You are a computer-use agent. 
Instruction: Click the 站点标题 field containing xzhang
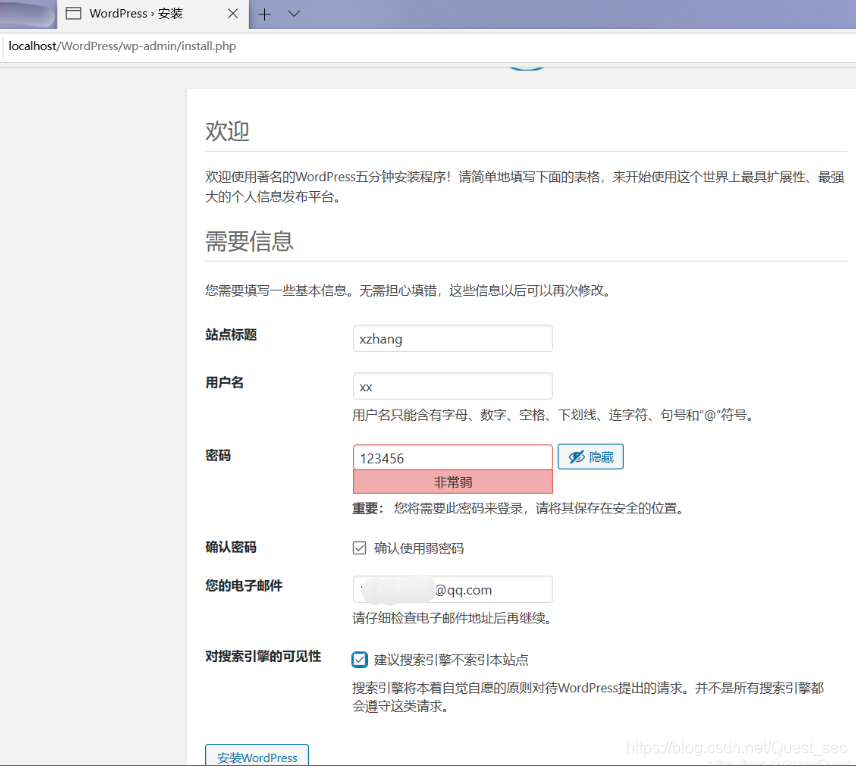452,338
